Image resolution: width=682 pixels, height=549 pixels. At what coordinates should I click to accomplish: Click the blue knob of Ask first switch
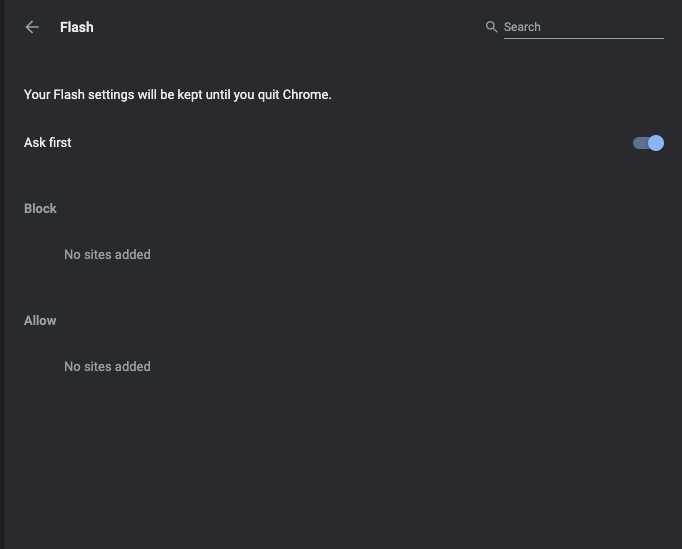coord(656,143)
